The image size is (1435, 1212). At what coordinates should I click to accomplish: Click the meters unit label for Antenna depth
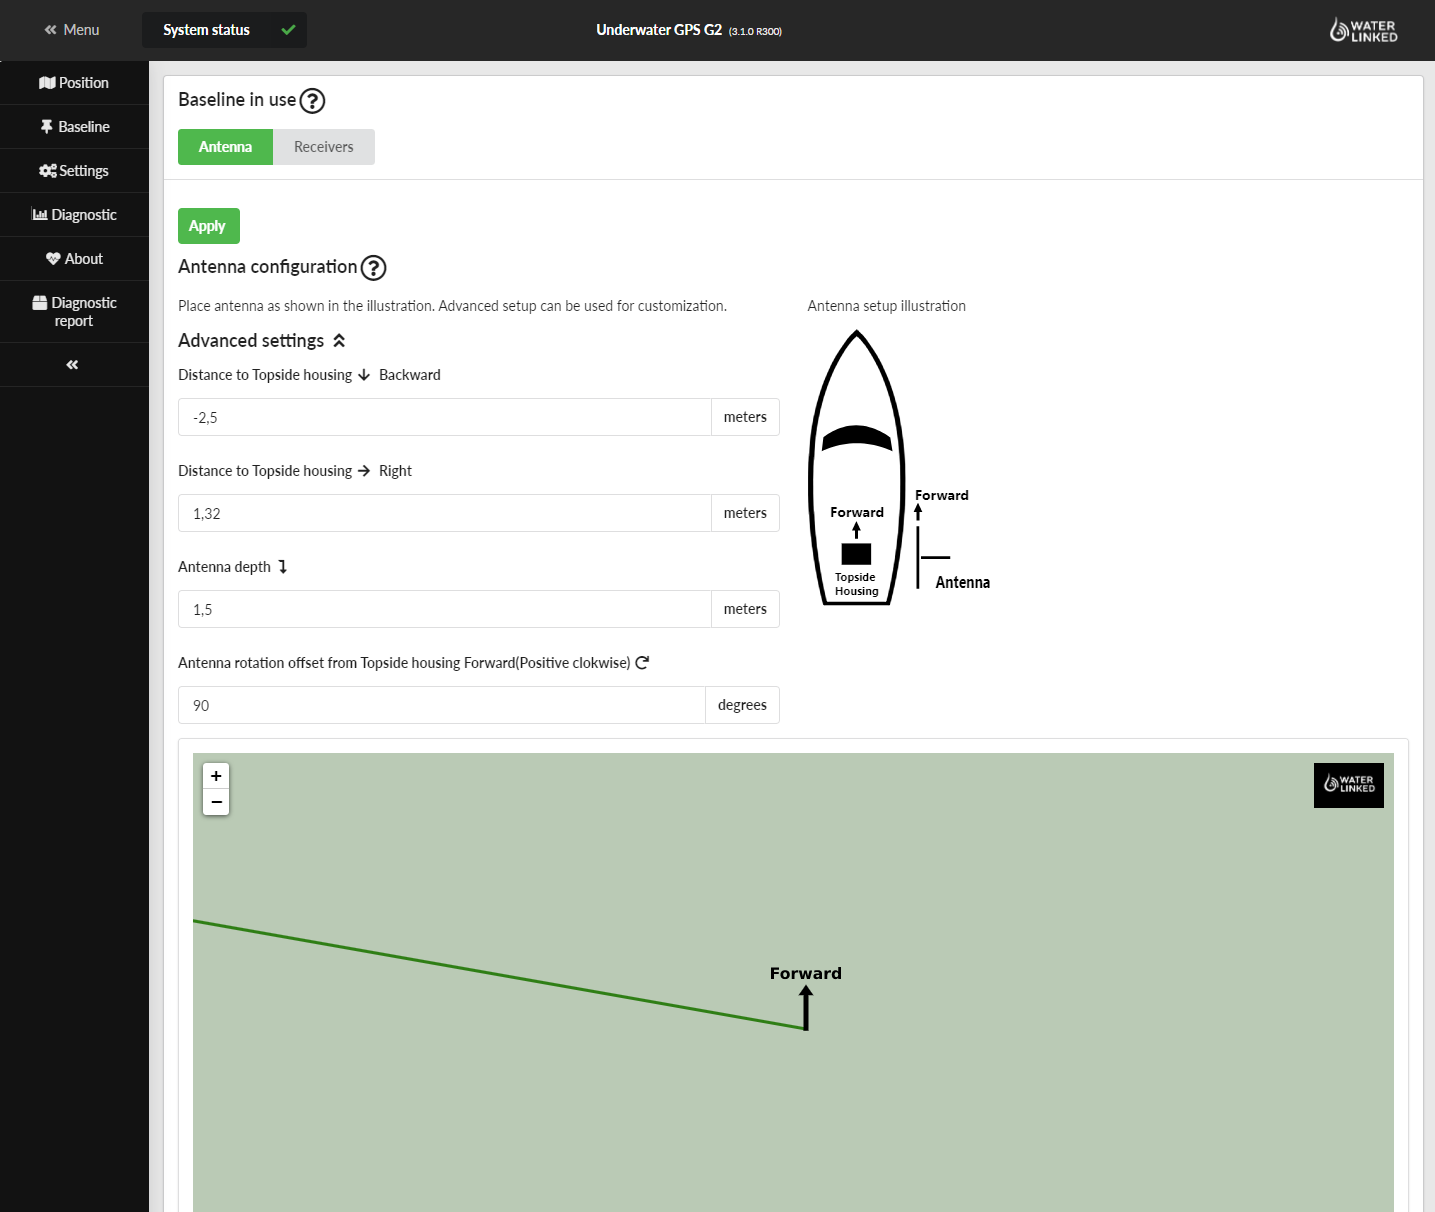click(745, 609)
